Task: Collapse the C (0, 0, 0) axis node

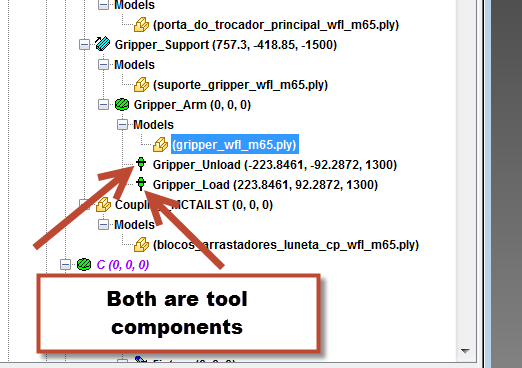Action: [65, 265]
